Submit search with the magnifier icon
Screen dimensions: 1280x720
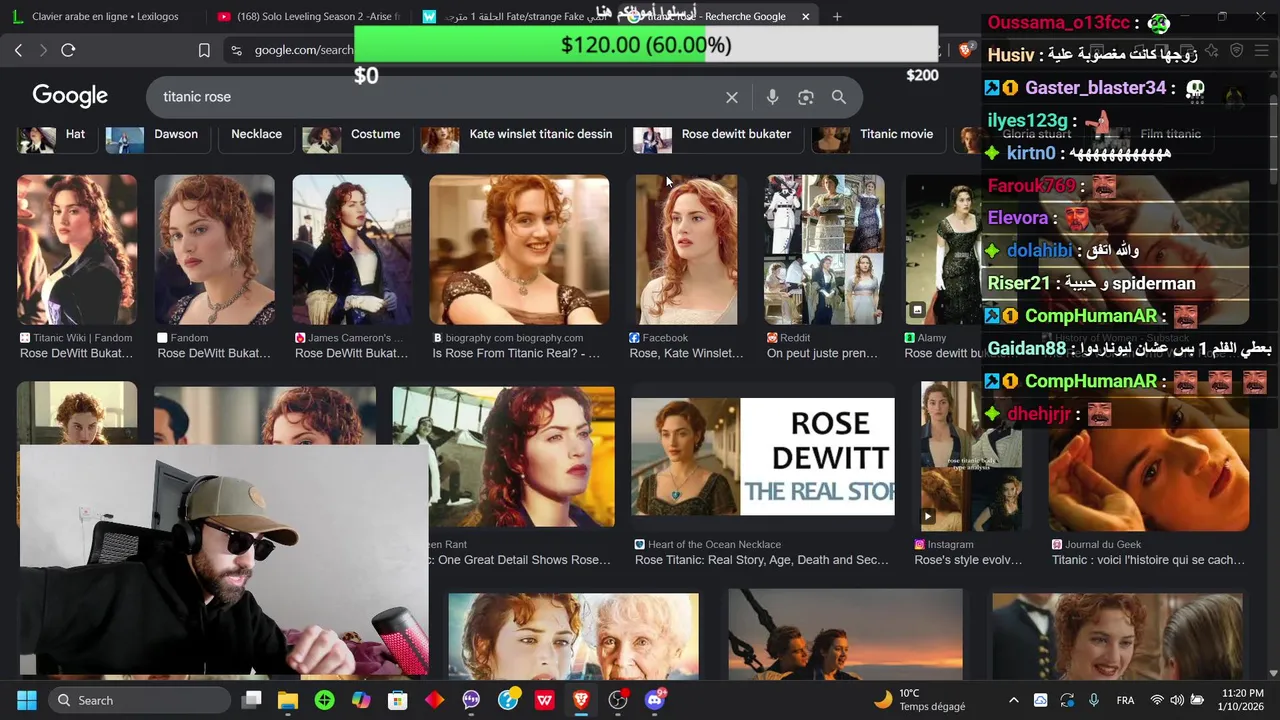pos(839,97)
